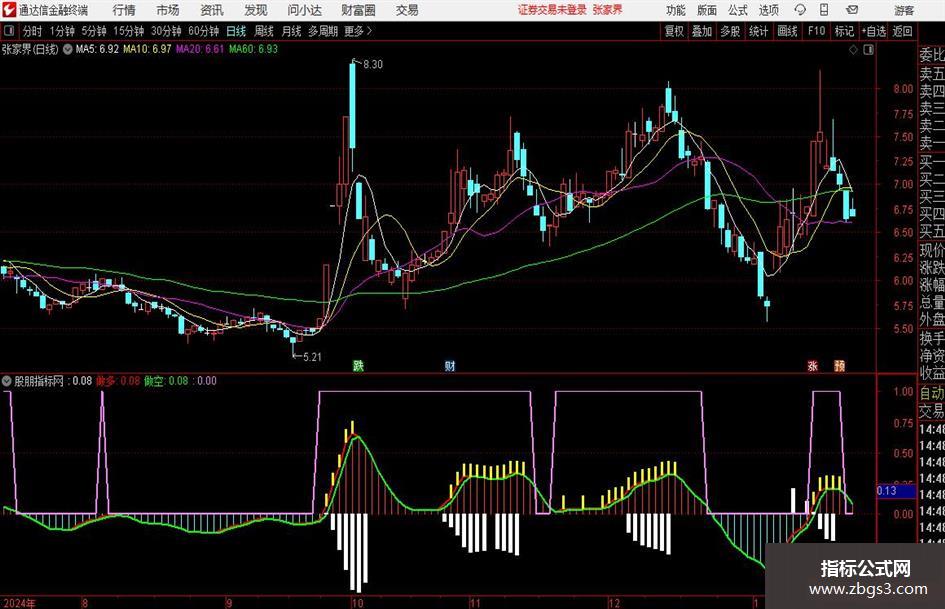
Task: Click the MA5: 6.92 indicator label
Action: [97, 49]
